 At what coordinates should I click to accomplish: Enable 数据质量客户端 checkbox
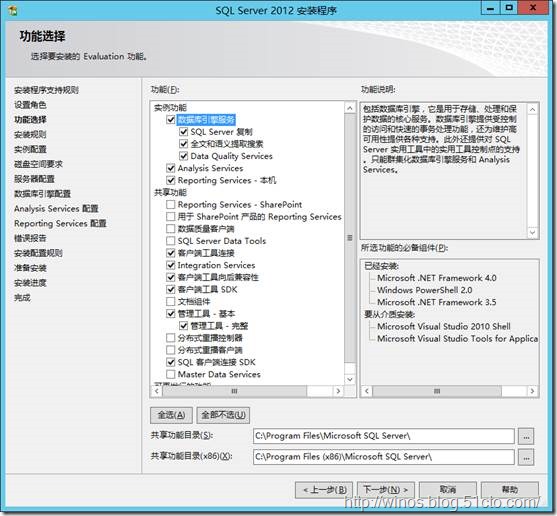point(171,229)
